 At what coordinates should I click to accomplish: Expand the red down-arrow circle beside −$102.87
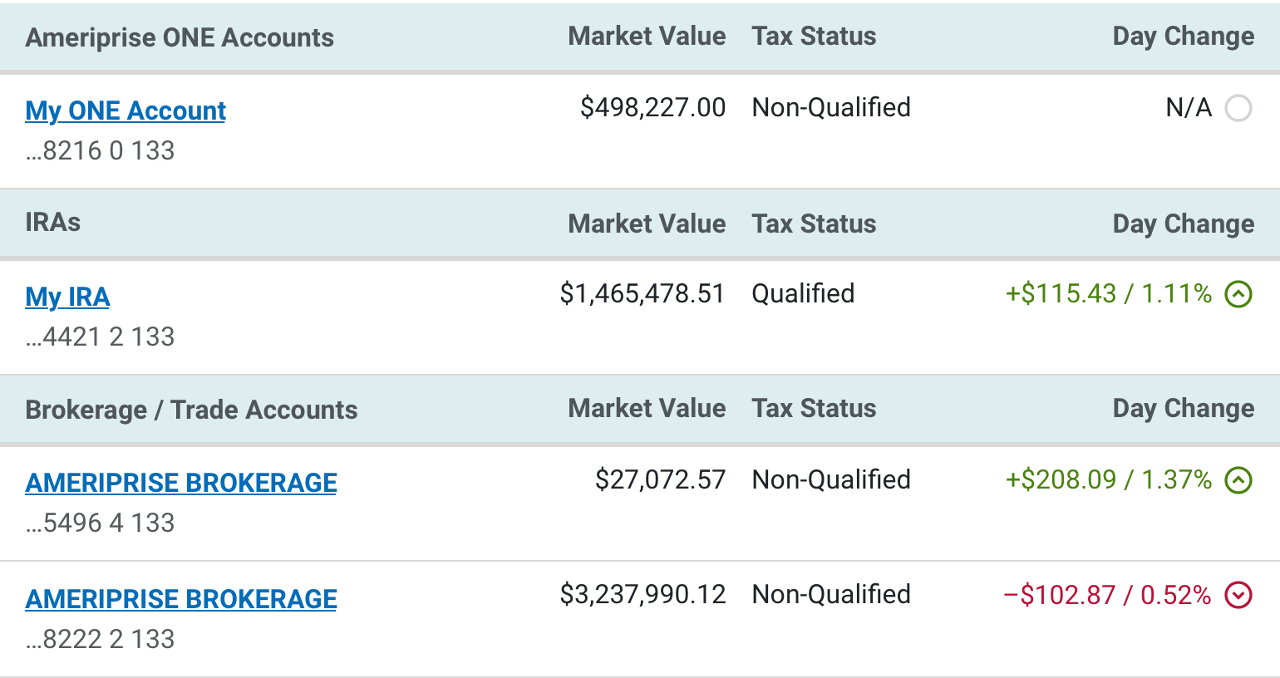click(1238, 596)
